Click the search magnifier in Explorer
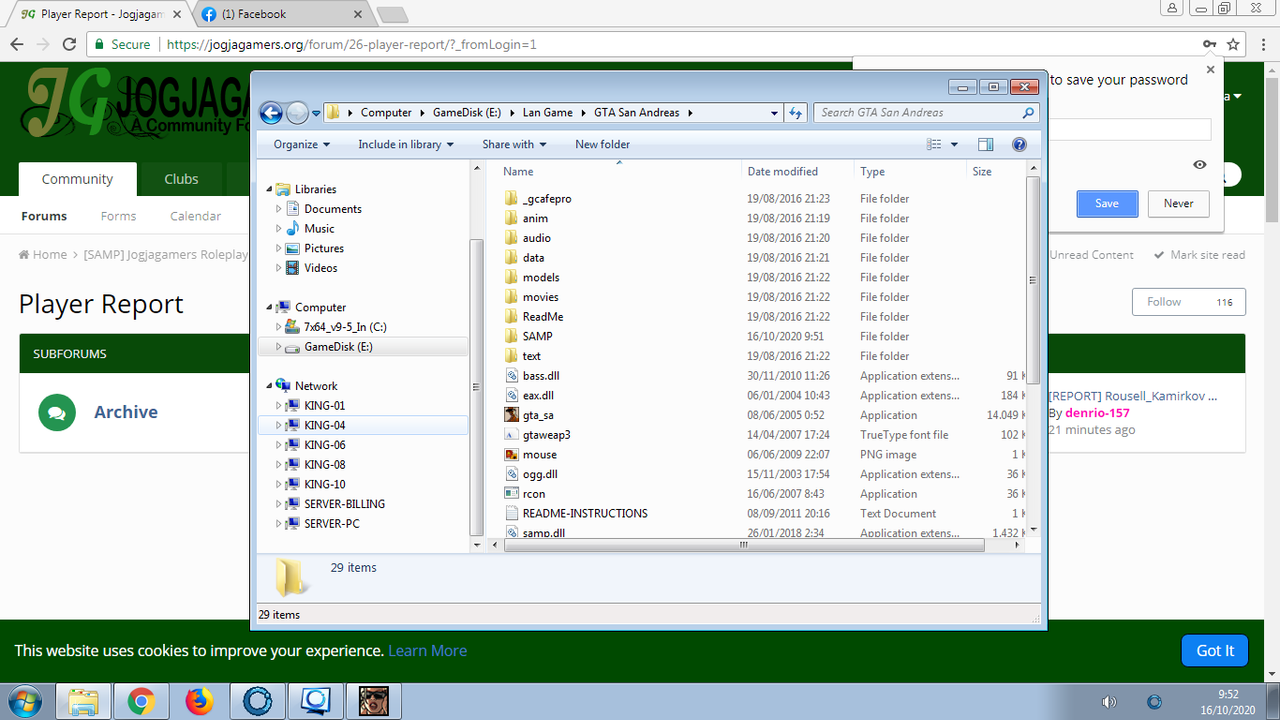Image resolution: width=1280 pixels, height=720 pixels. pyautogui.click(x=1029, y=113)
